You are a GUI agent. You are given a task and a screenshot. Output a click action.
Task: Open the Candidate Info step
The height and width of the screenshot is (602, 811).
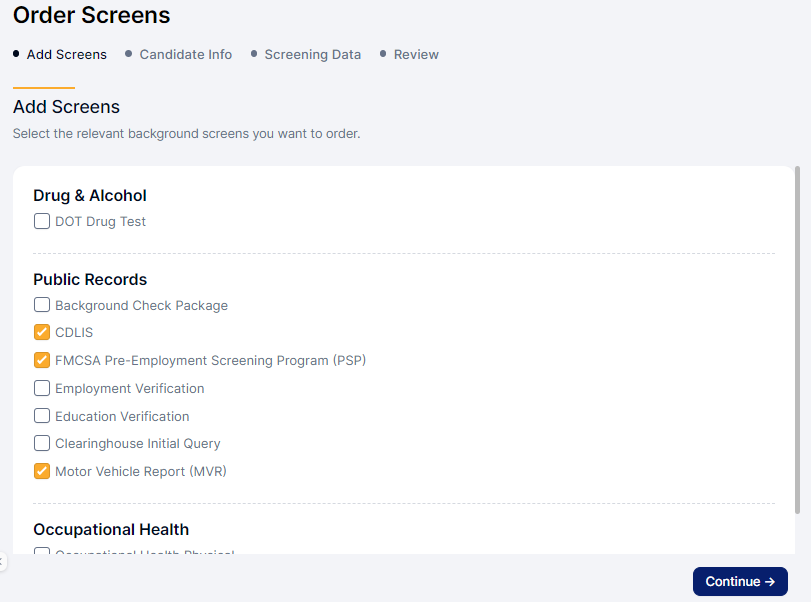(x=185, y=55)
